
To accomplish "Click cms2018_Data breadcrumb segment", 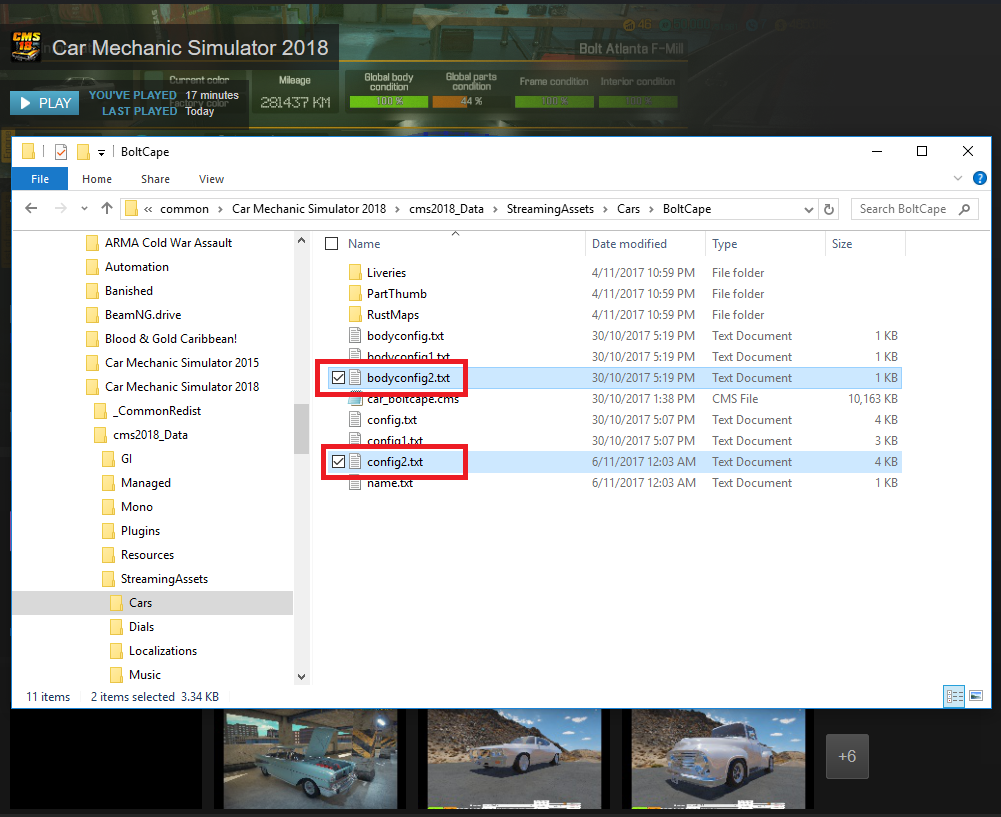I will point(446,209).
